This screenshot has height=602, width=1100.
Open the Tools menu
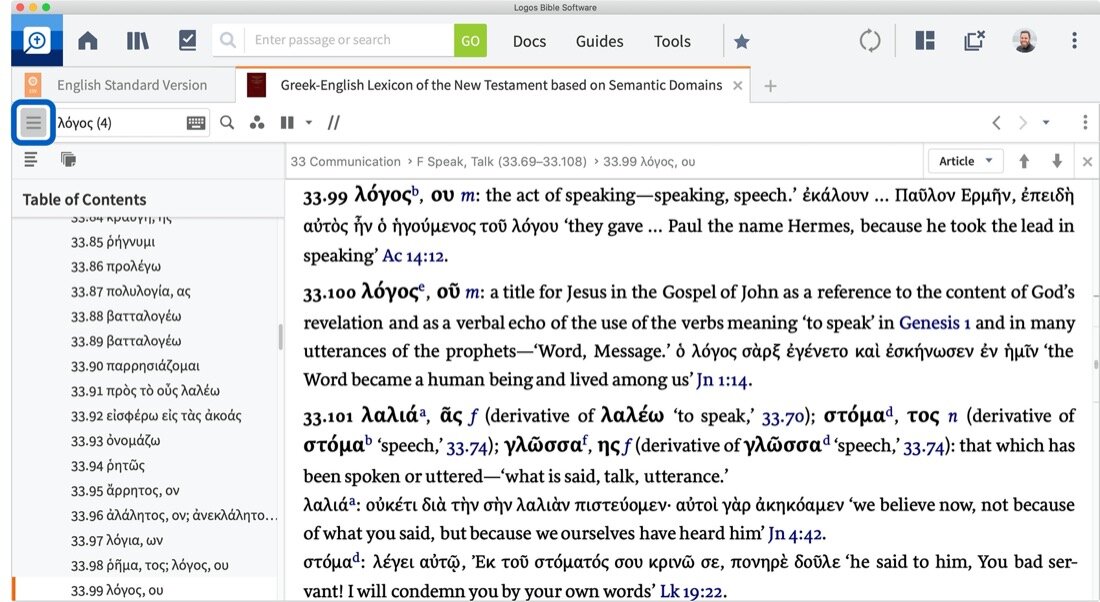pos(672,41)
